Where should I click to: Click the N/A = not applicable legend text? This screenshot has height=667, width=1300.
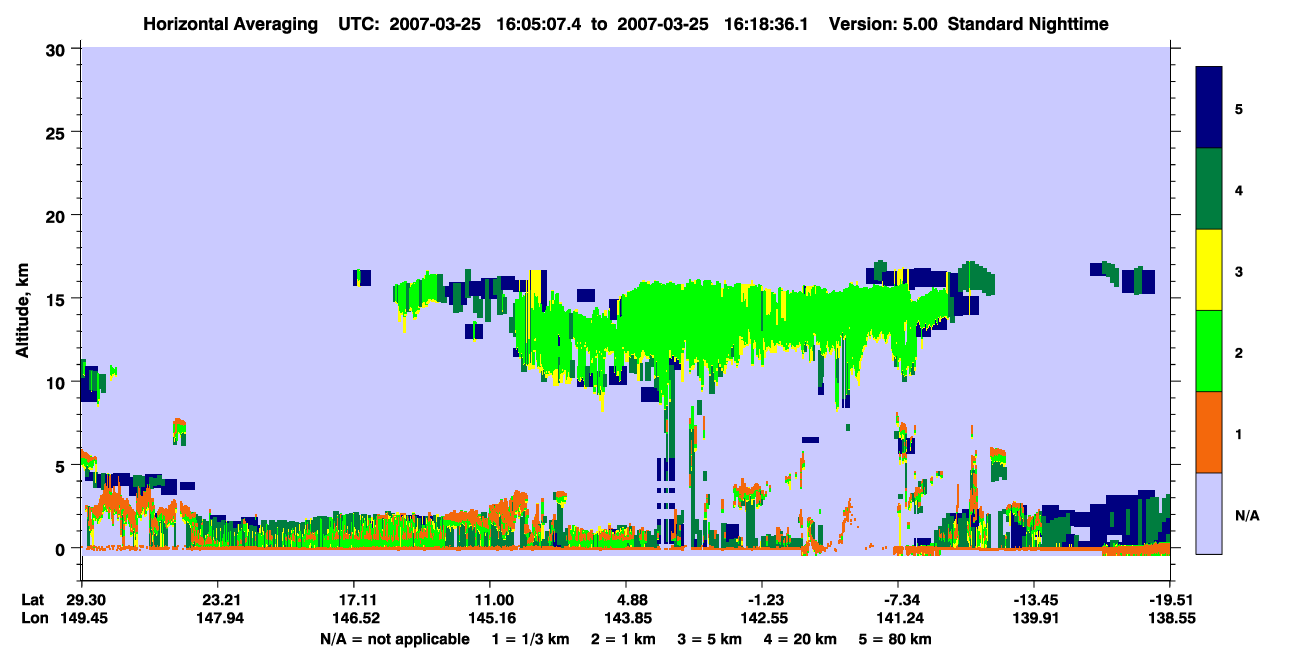(x=394, y=639)
